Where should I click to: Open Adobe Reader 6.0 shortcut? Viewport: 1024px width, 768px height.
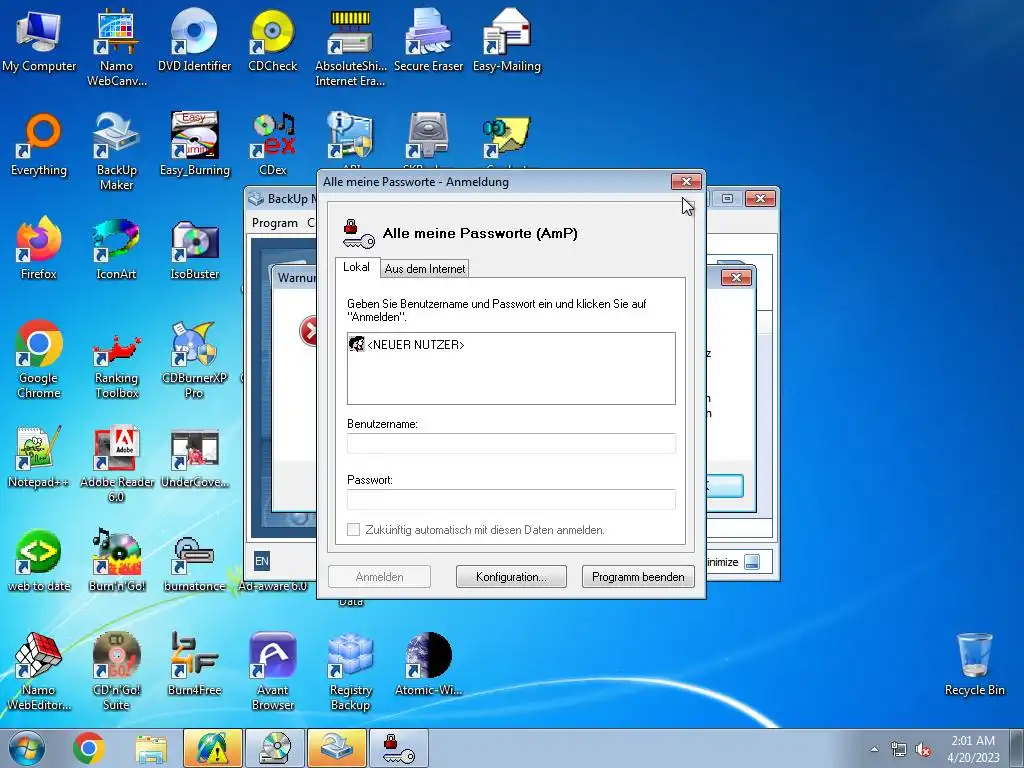[116, 464]
